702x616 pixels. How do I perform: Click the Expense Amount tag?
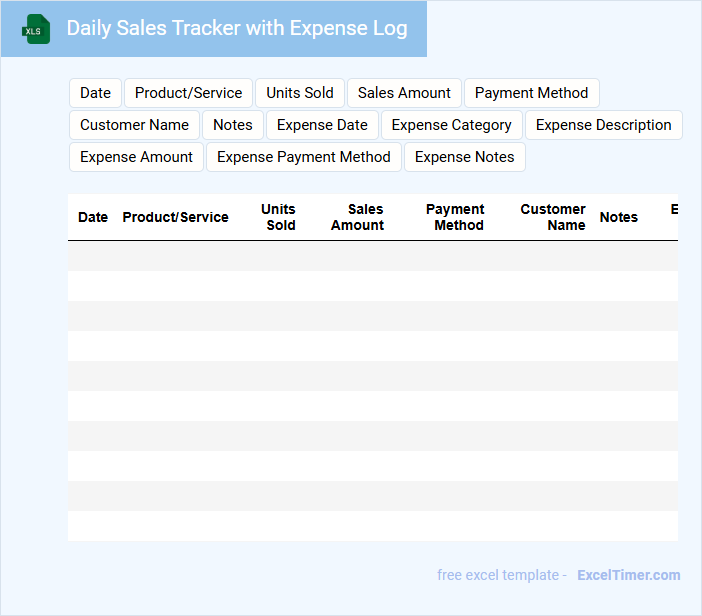point(137,157)
